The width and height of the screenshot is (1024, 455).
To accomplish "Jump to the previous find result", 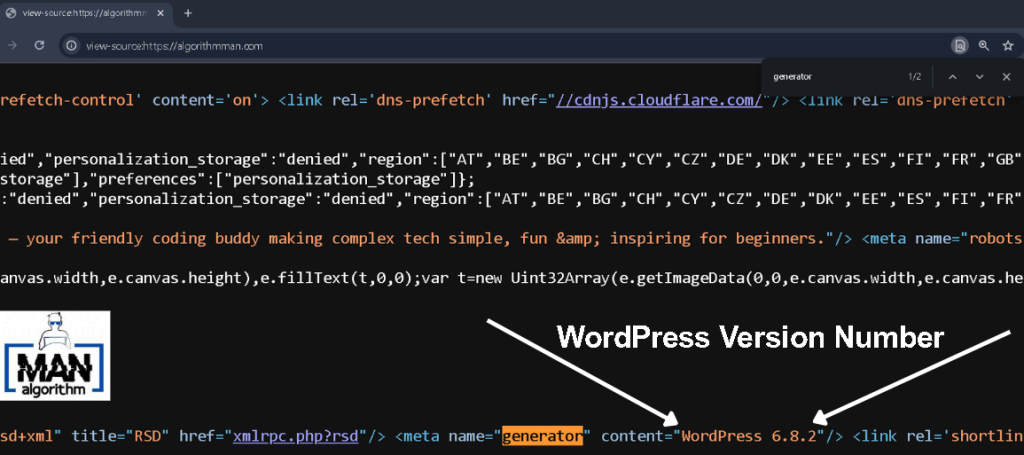I will (x=952, y=77).
